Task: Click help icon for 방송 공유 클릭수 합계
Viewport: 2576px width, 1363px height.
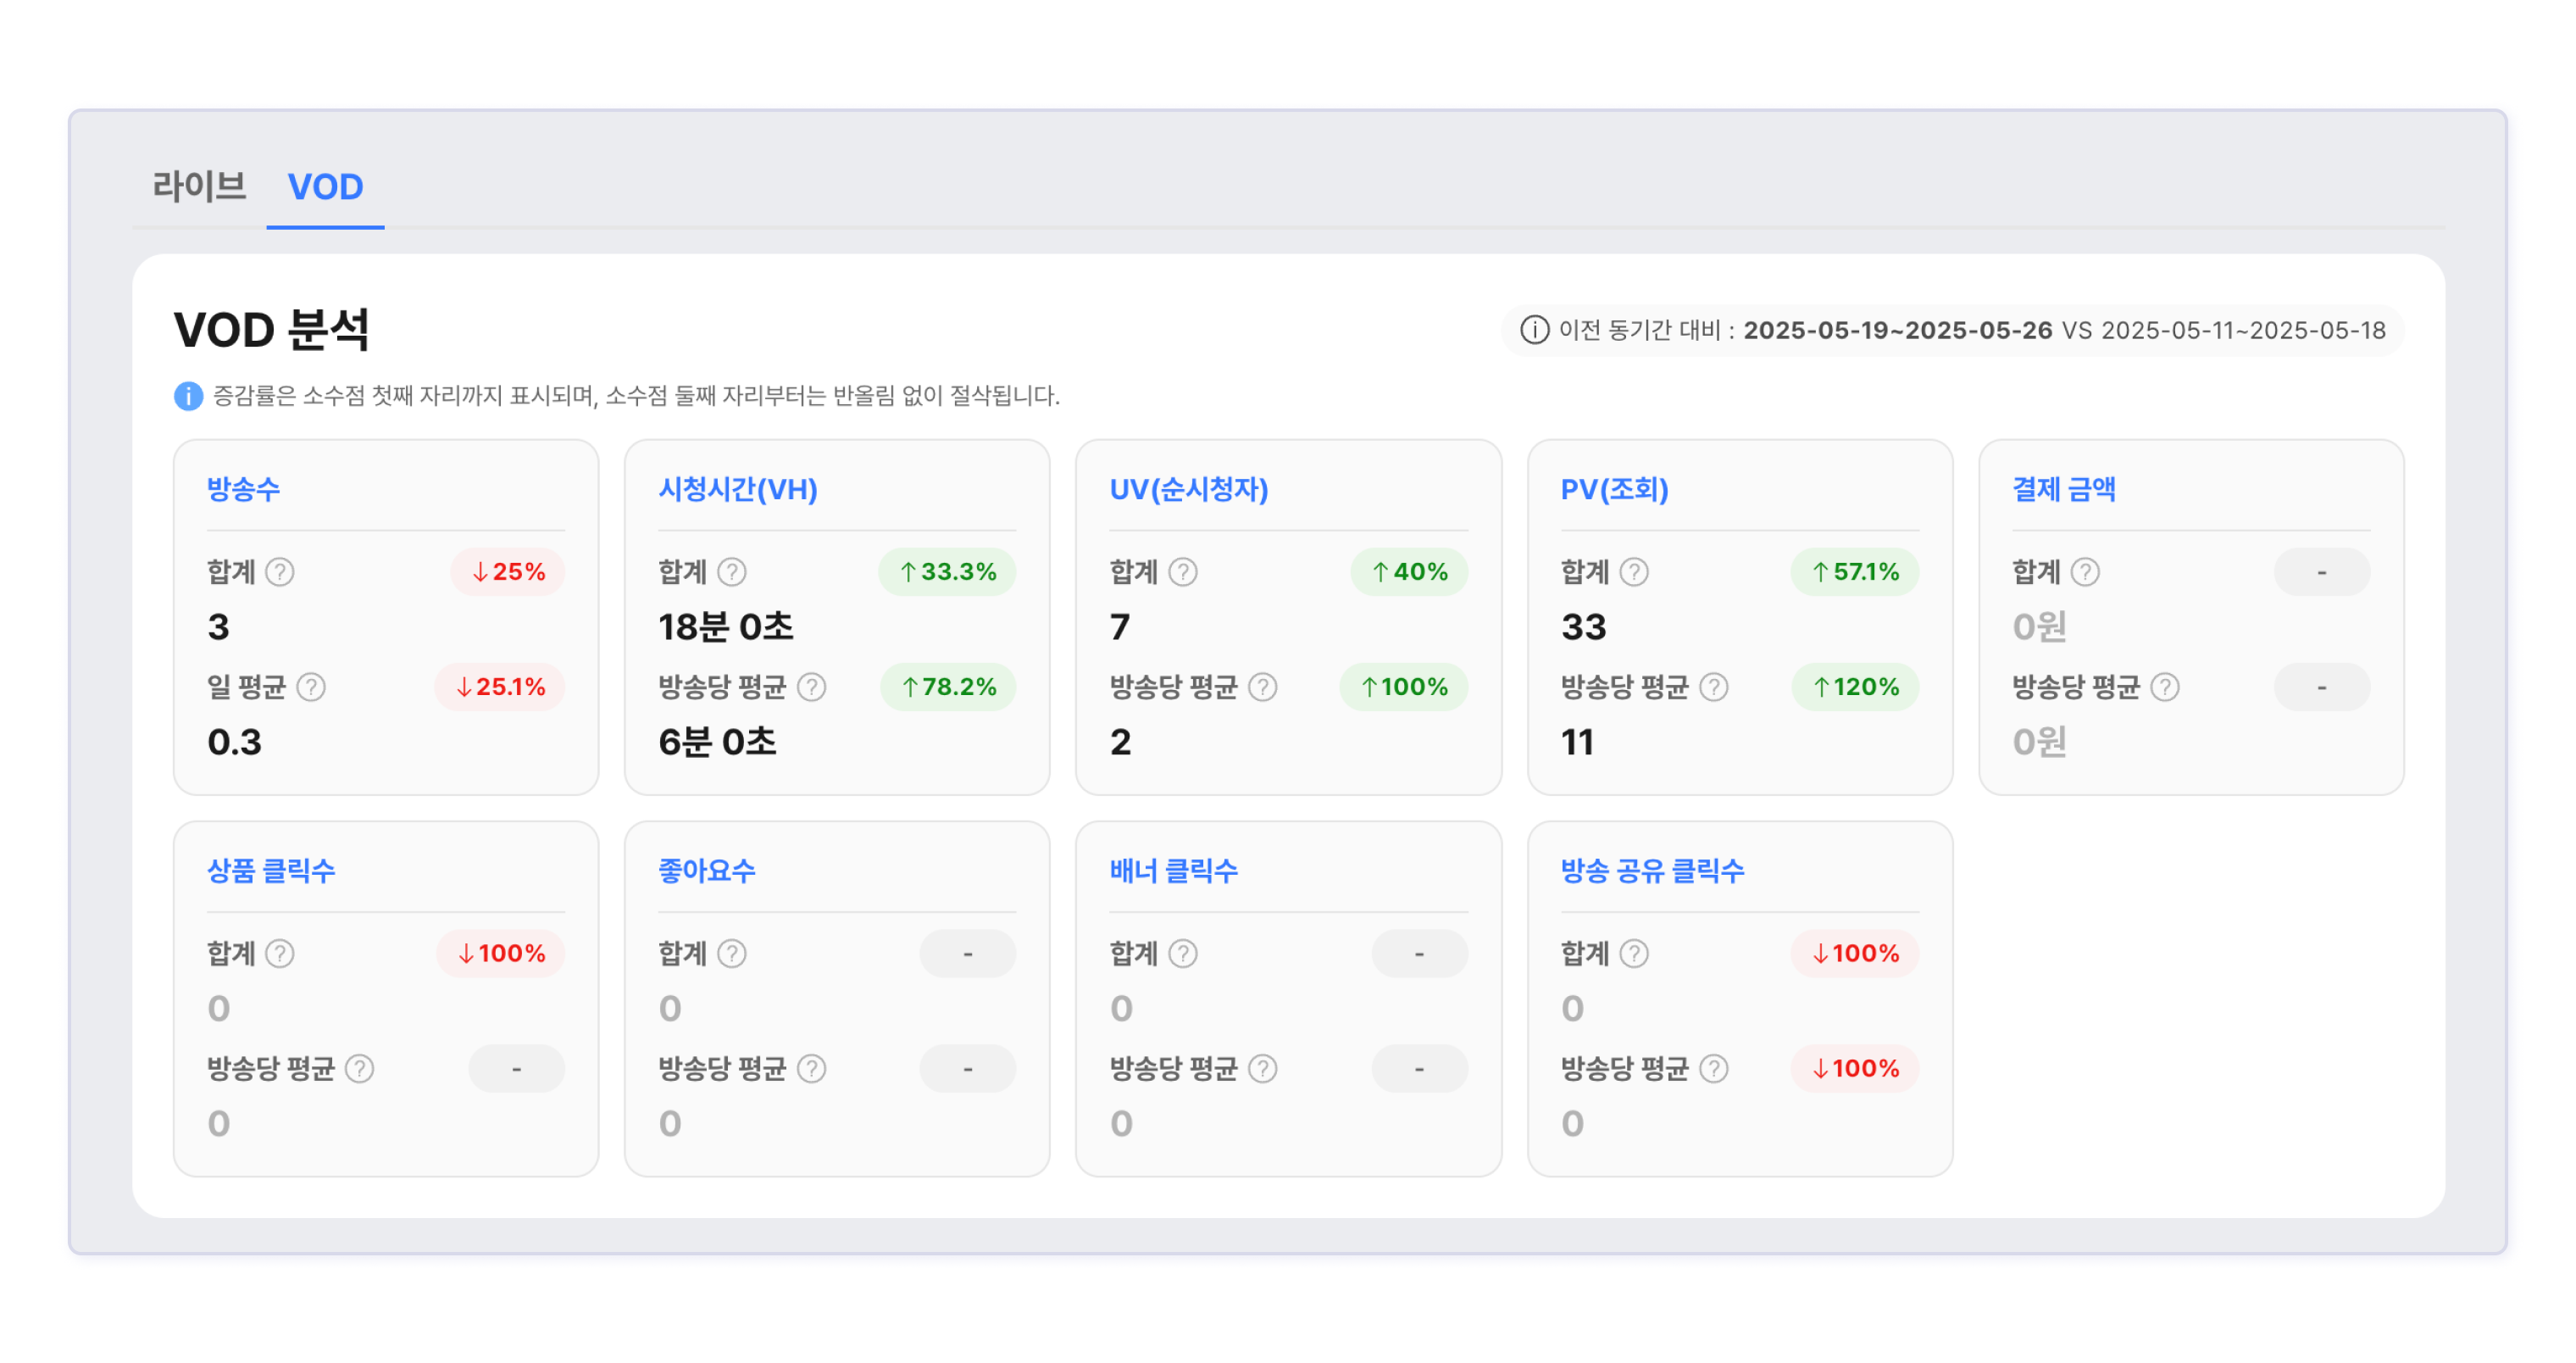Action: (x=1634, y=953)
